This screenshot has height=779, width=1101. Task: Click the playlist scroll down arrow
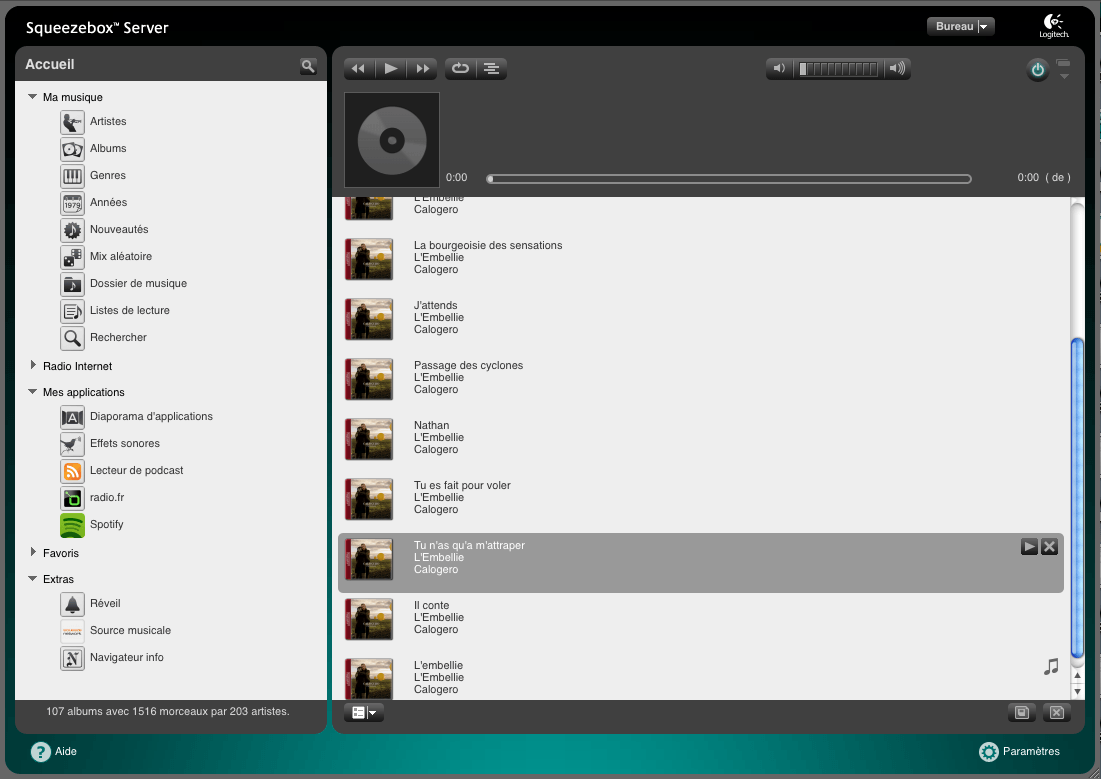[x=1078, y=692]
